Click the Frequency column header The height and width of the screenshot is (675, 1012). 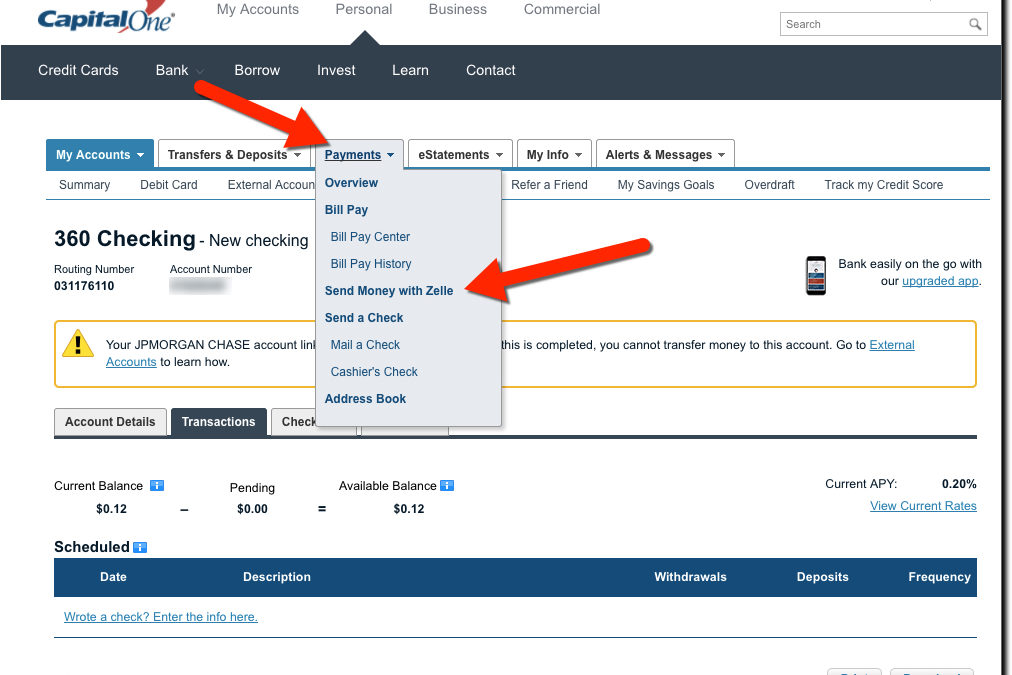click(939, 577)
